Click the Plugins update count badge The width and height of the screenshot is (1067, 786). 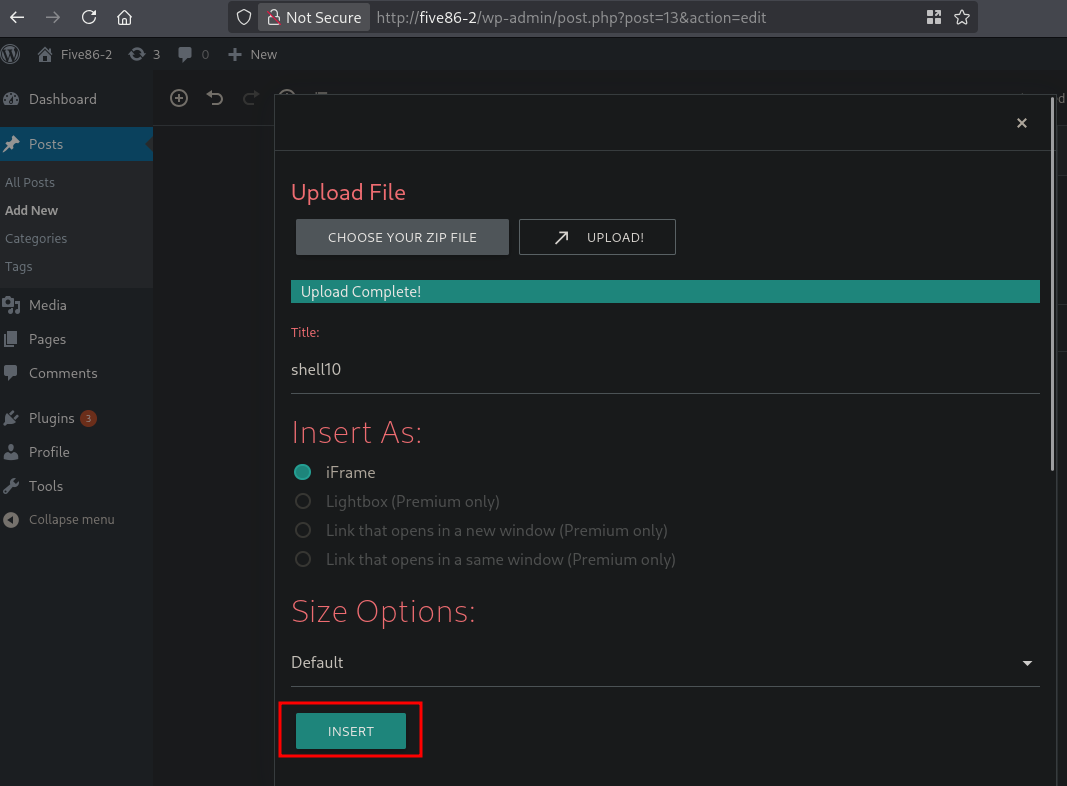(x=88, y=419)
